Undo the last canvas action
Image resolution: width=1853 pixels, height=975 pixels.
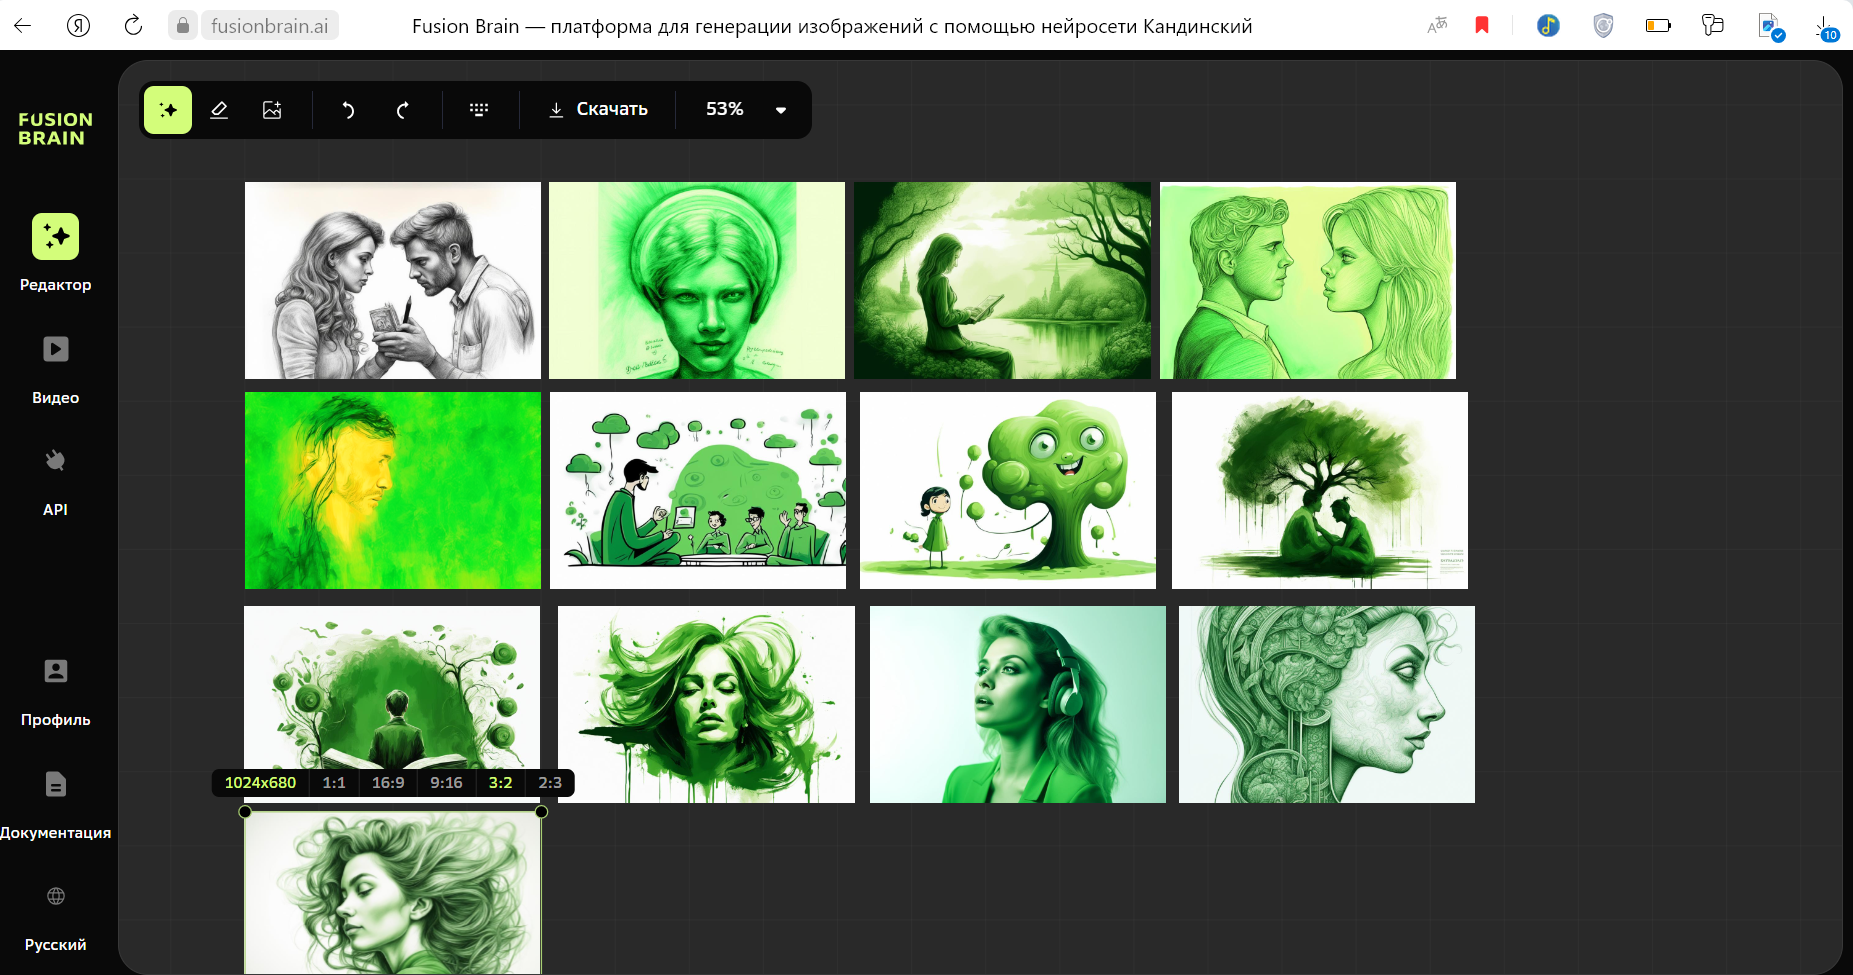click(348, 110)
